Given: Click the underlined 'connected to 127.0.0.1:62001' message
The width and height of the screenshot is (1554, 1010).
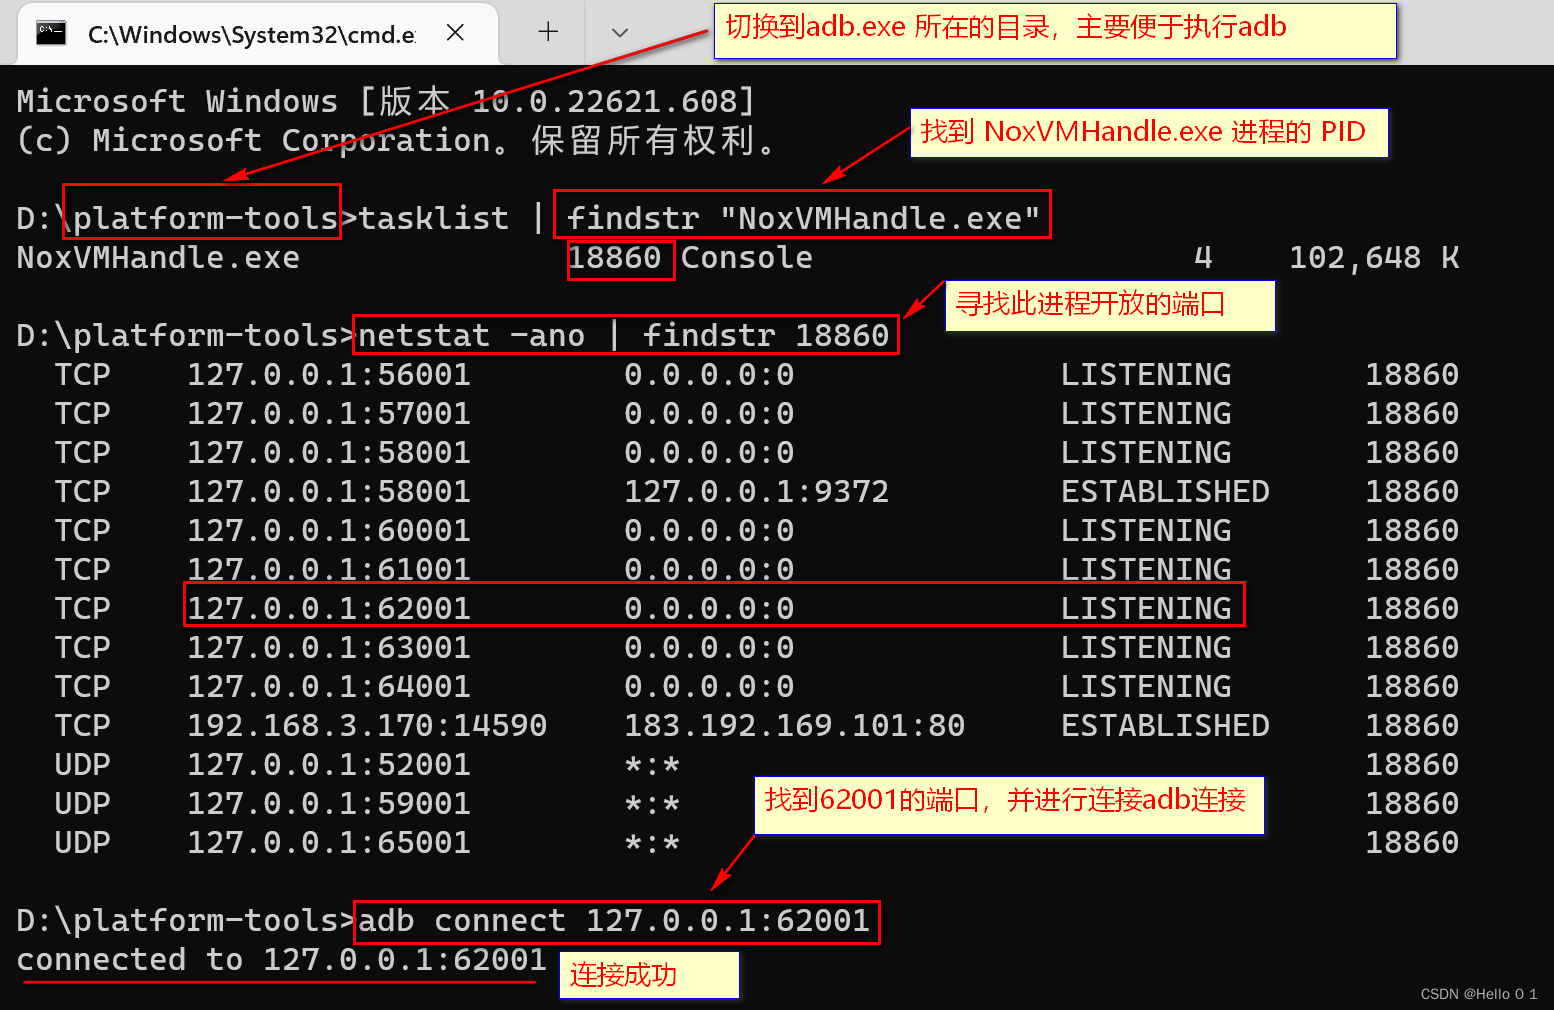Looking at the screenshot, I should 278,959.
